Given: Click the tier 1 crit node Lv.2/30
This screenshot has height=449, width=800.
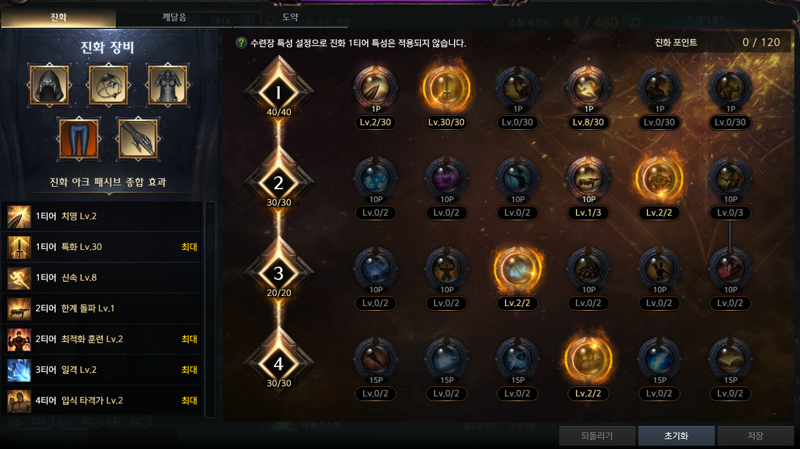Looking at the screenshot, I should (x=376, y=88).
